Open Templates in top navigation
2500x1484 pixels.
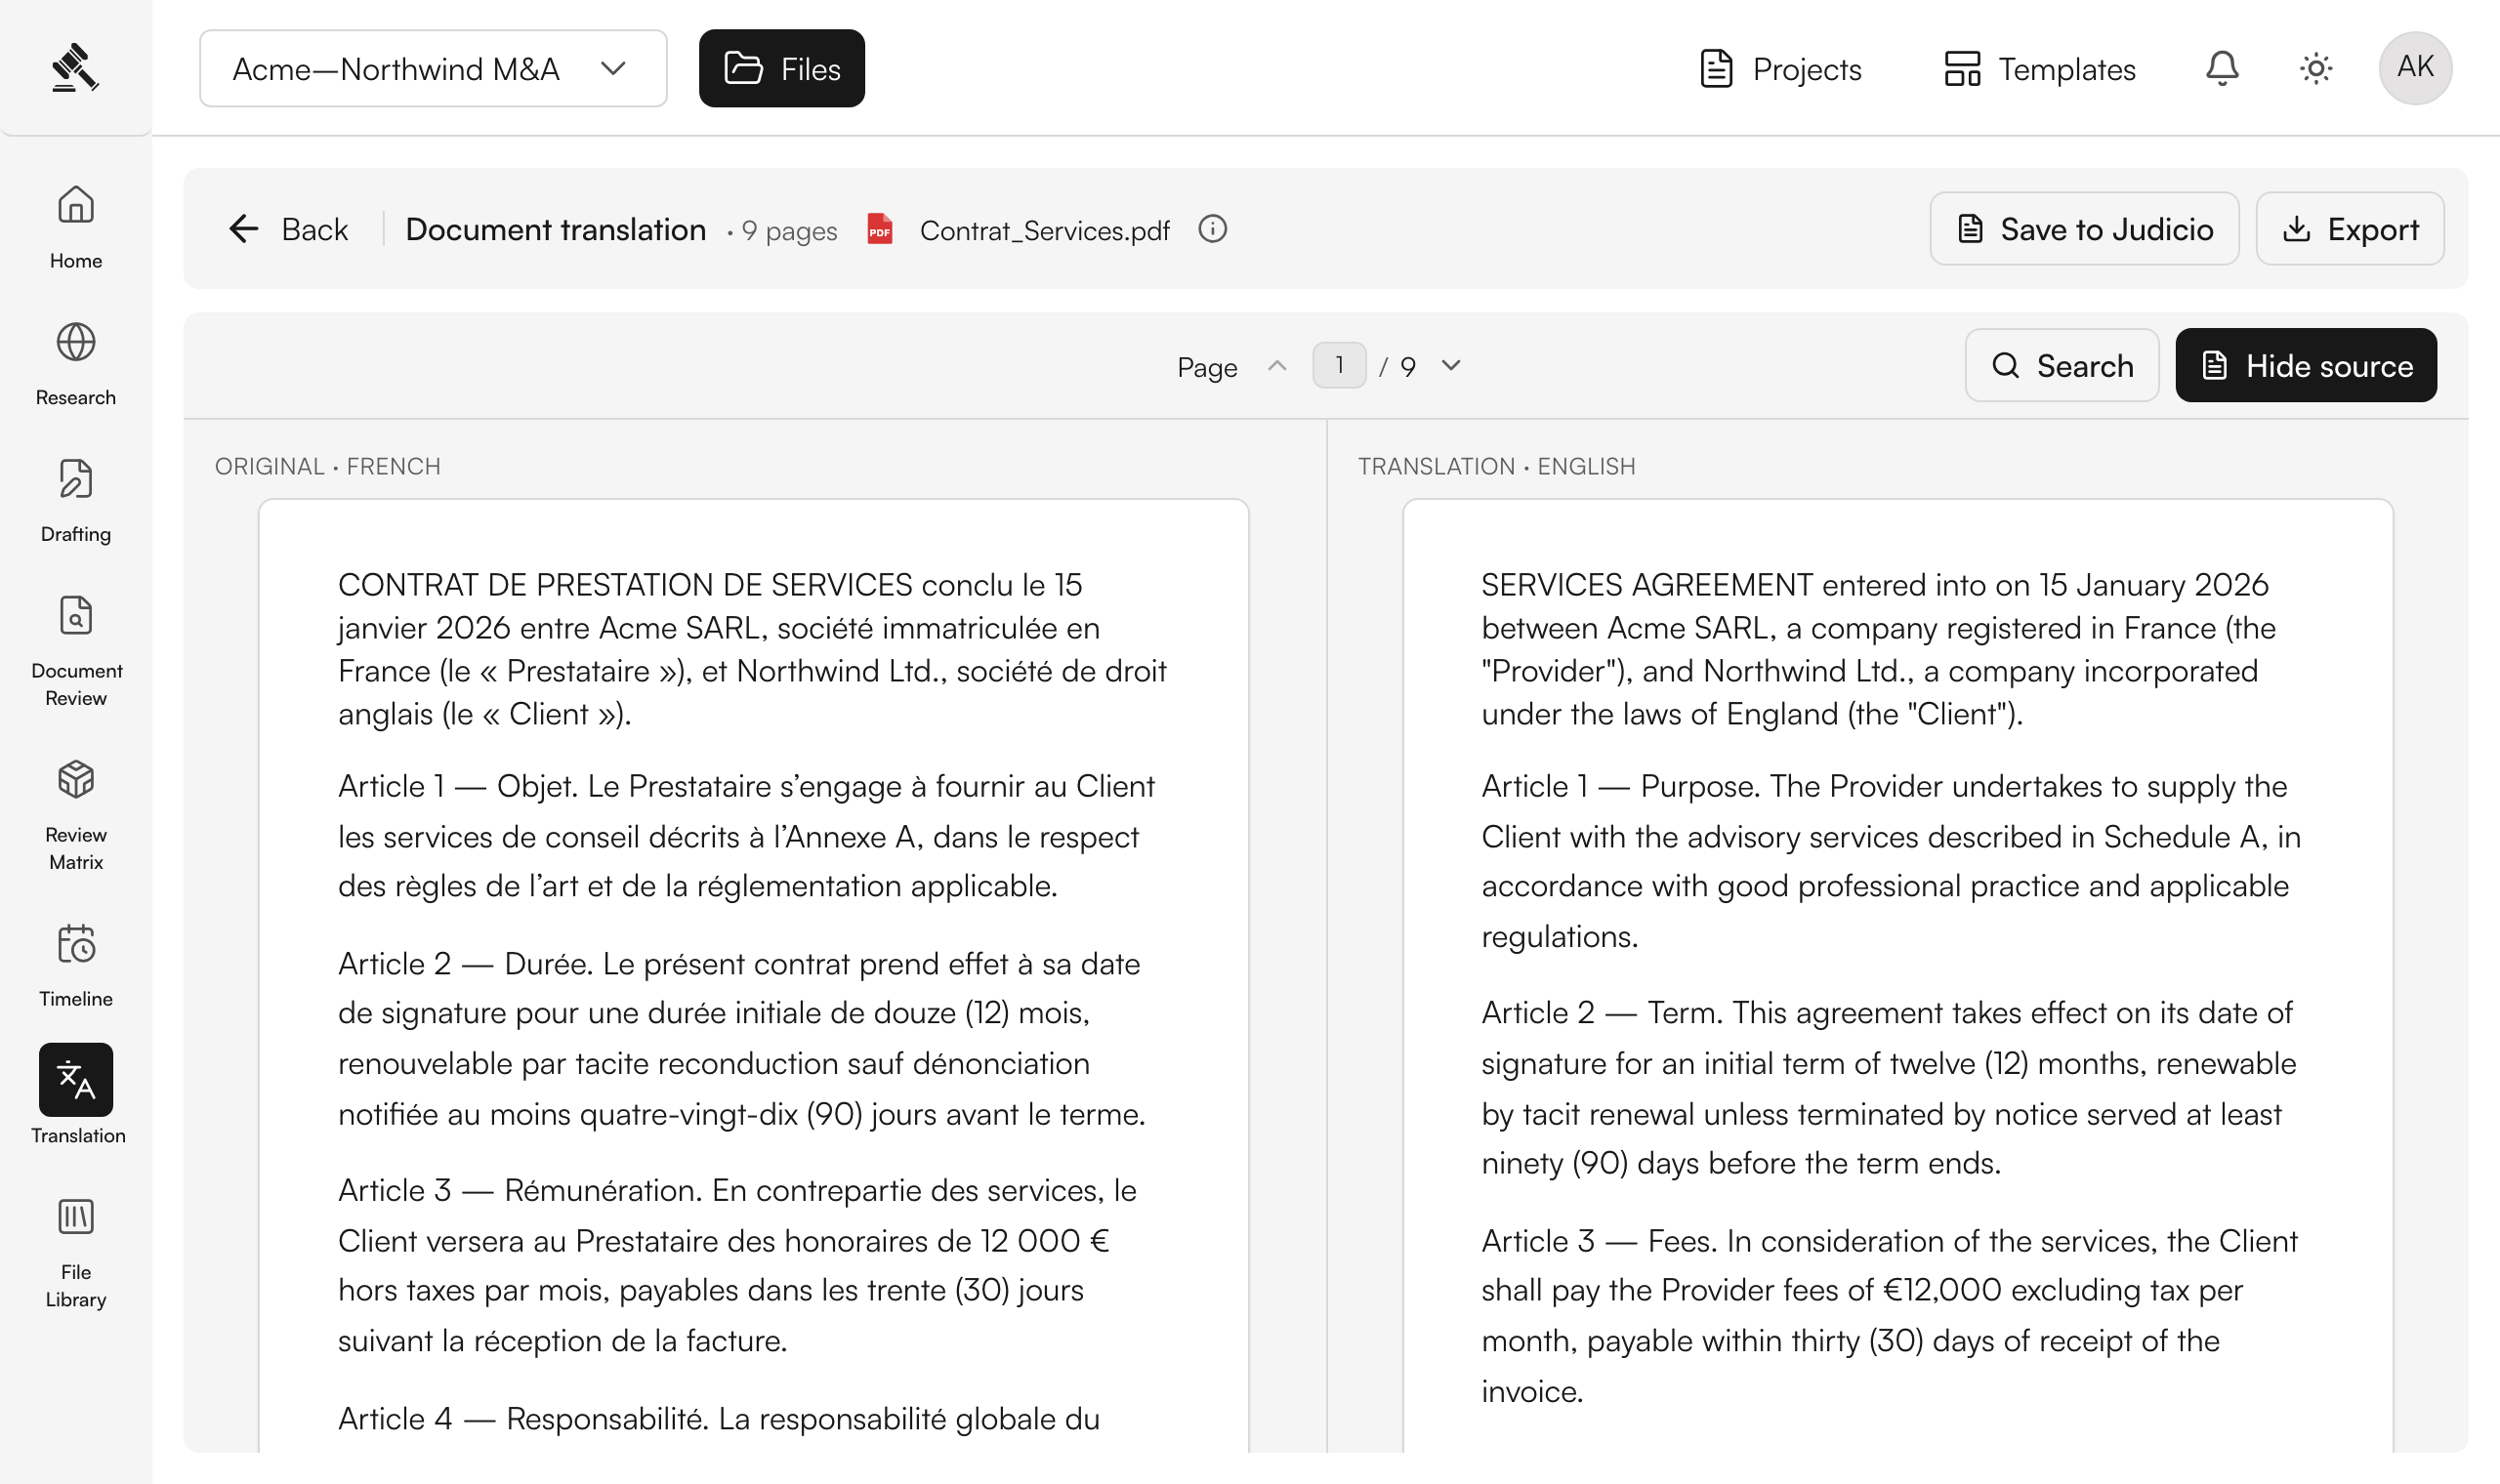[2040, 68]
